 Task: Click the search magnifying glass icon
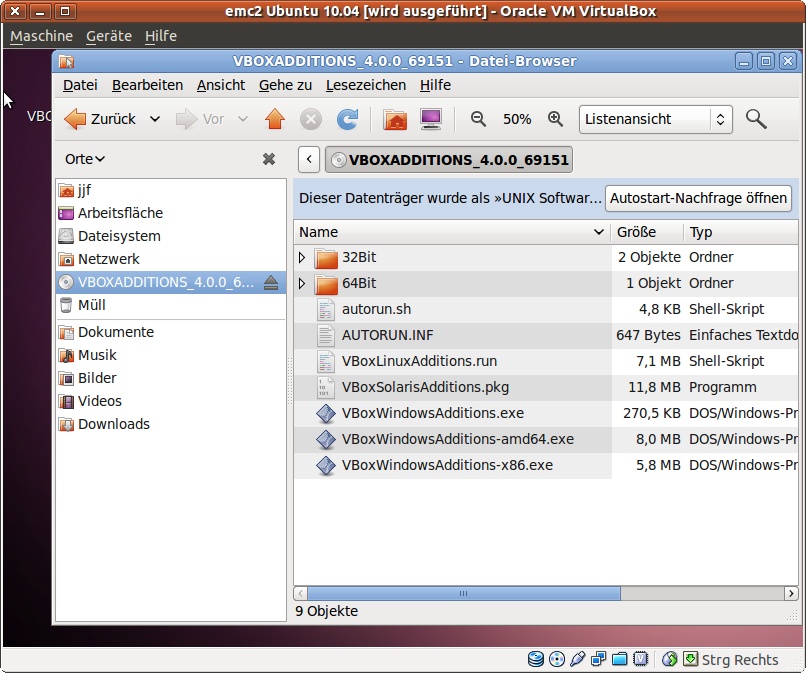[x=756, y=119]
